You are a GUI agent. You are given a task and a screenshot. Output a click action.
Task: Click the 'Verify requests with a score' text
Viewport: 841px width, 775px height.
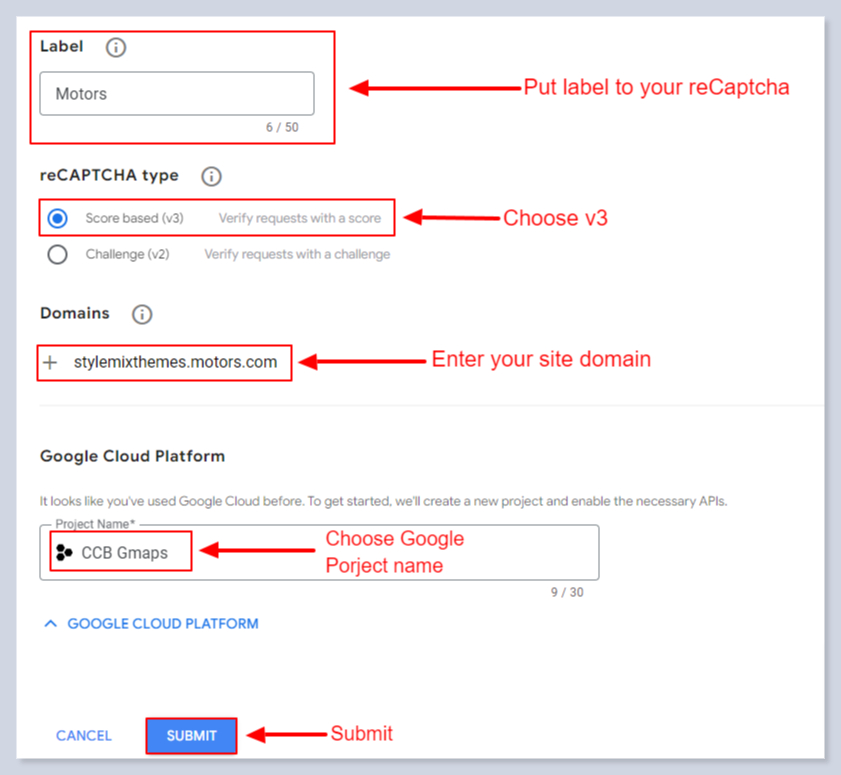click(x=300, y=218)
